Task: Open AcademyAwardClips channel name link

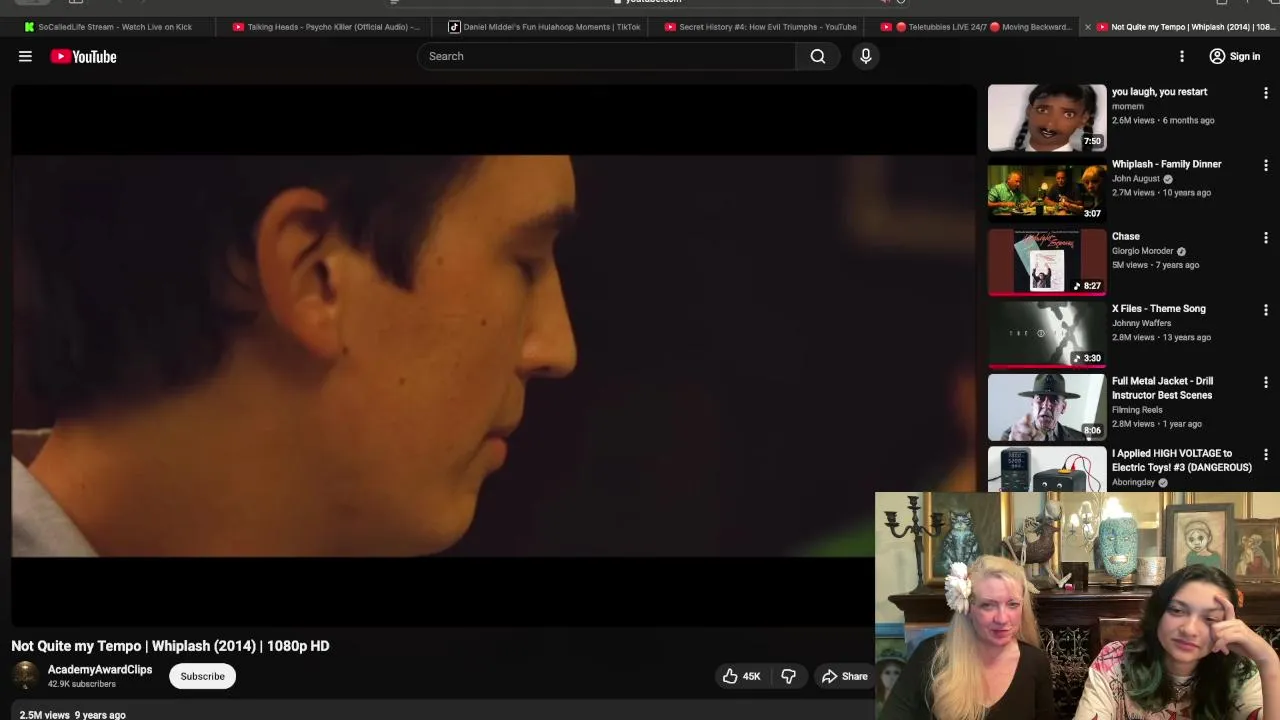Action: [x=100, y=670]
